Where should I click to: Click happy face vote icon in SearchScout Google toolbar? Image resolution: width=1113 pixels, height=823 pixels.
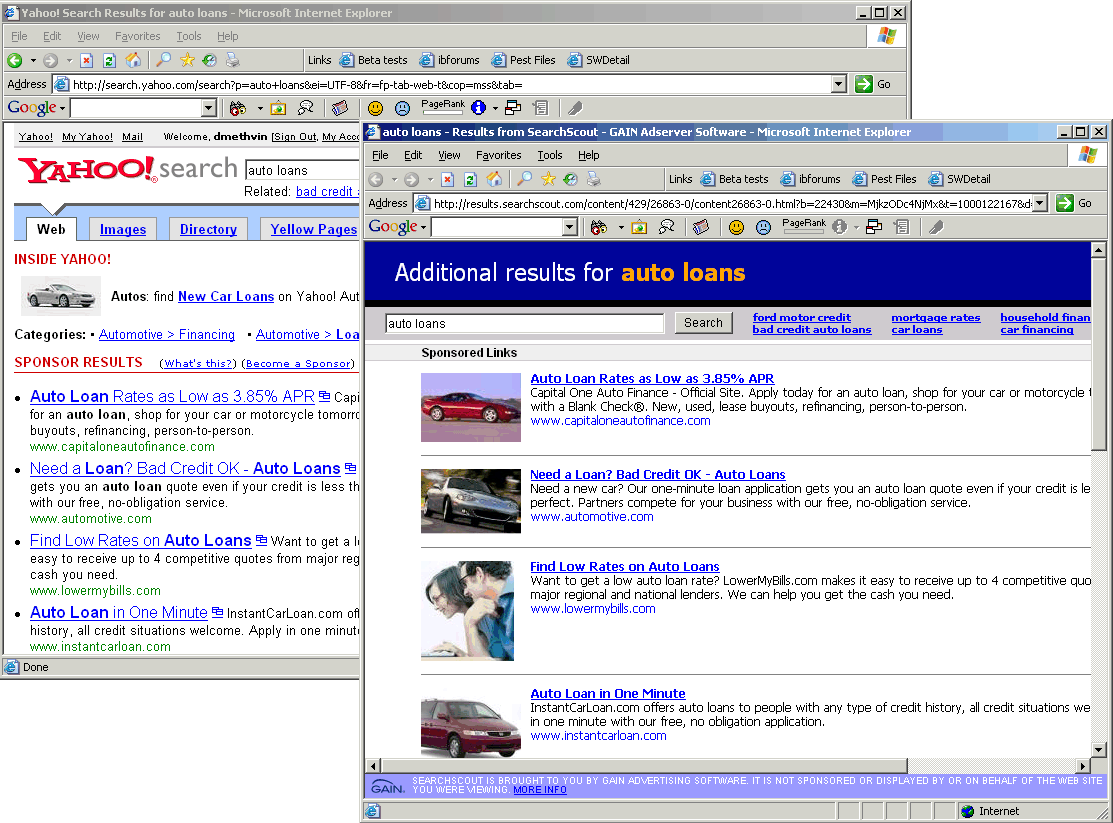(737, 227)
